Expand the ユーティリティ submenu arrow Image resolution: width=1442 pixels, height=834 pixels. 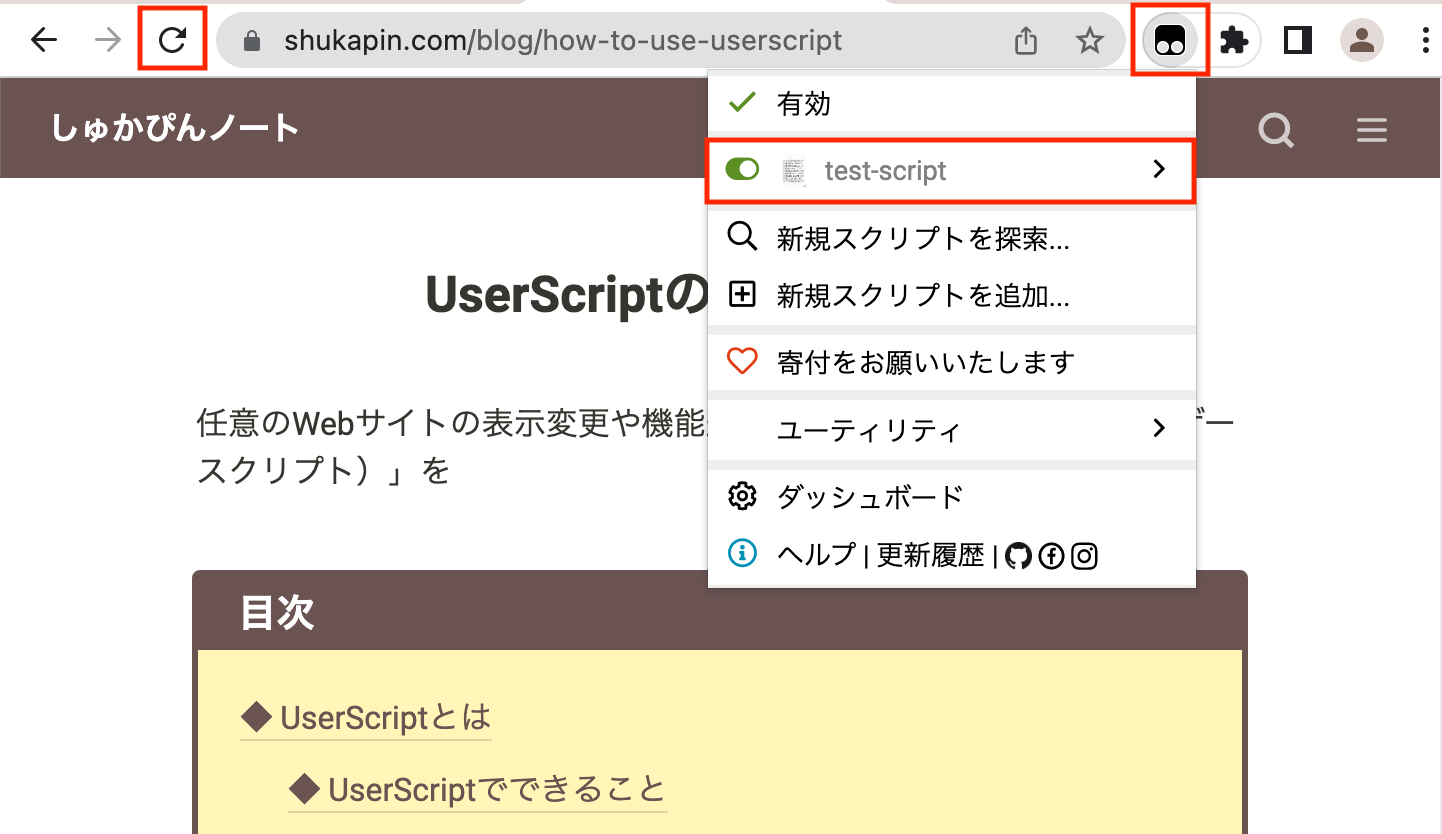point(1159,429)
